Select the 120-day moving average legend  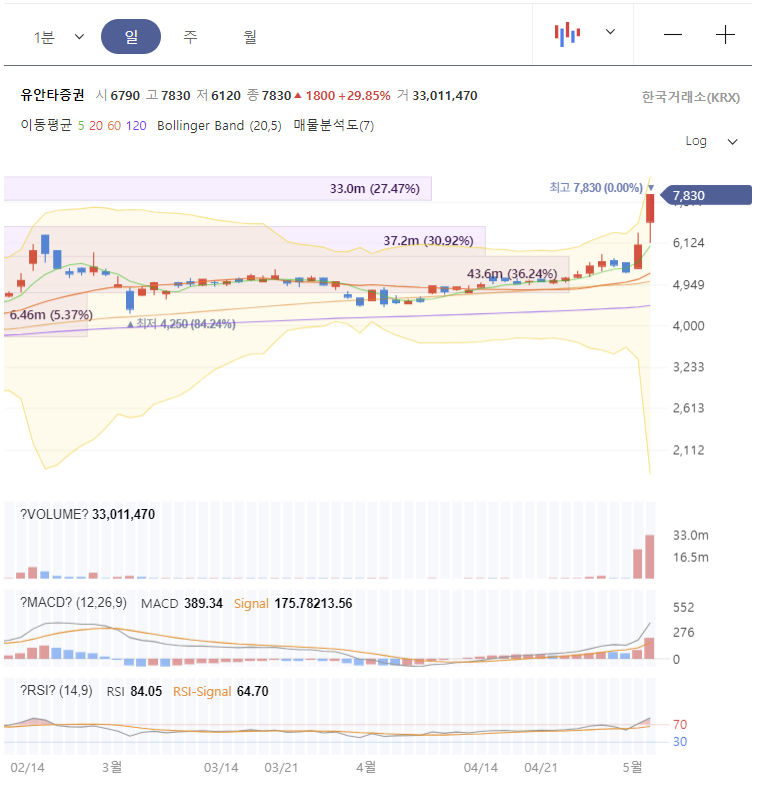point(136,126)
